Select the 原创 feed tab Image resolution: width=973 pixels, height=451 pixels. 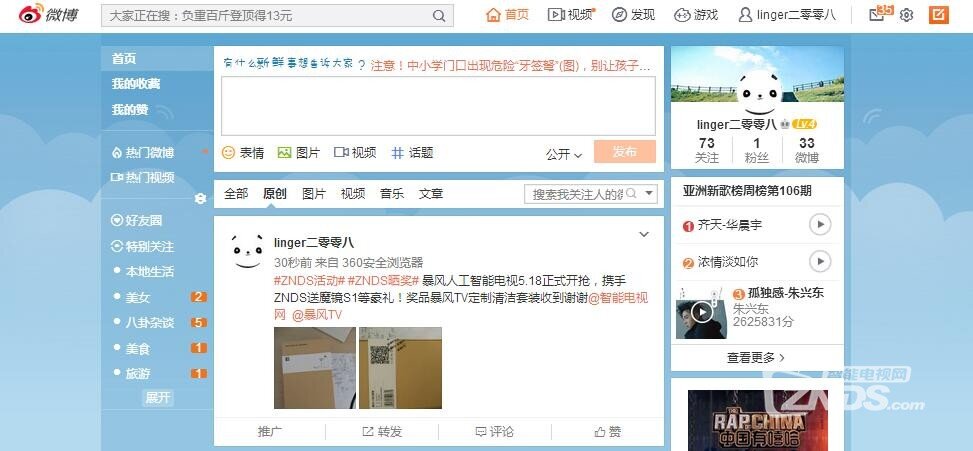(x=274, y=194)
